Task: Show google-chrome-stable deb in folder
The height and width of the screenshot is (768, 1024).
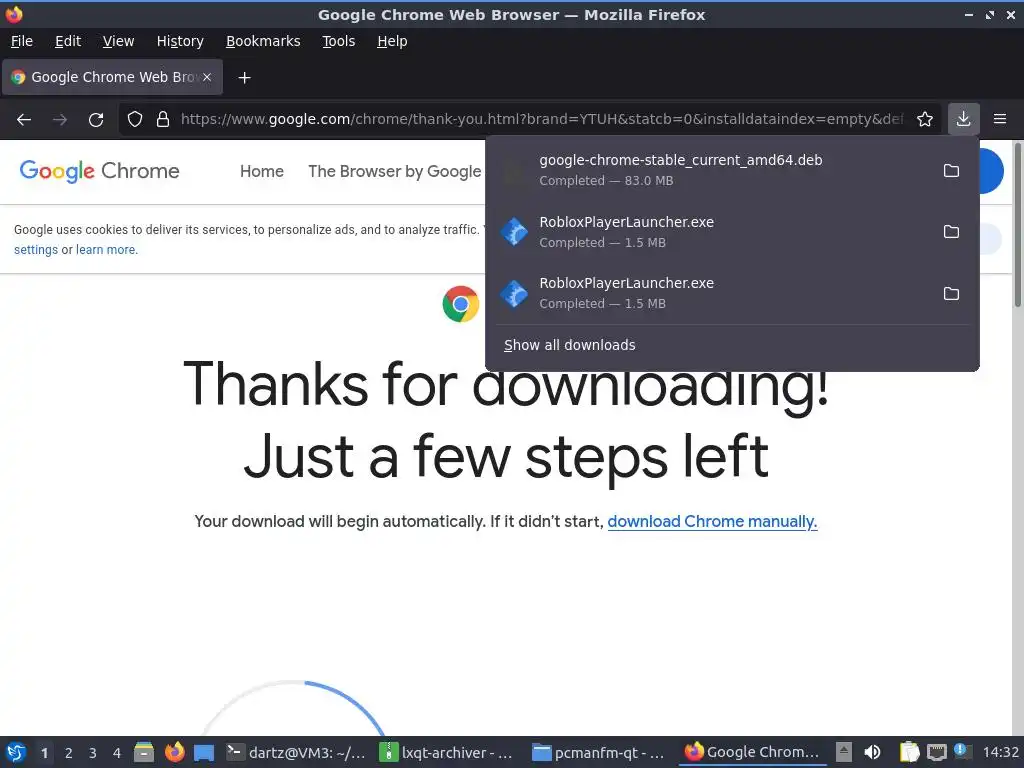Action: [951, 170]
